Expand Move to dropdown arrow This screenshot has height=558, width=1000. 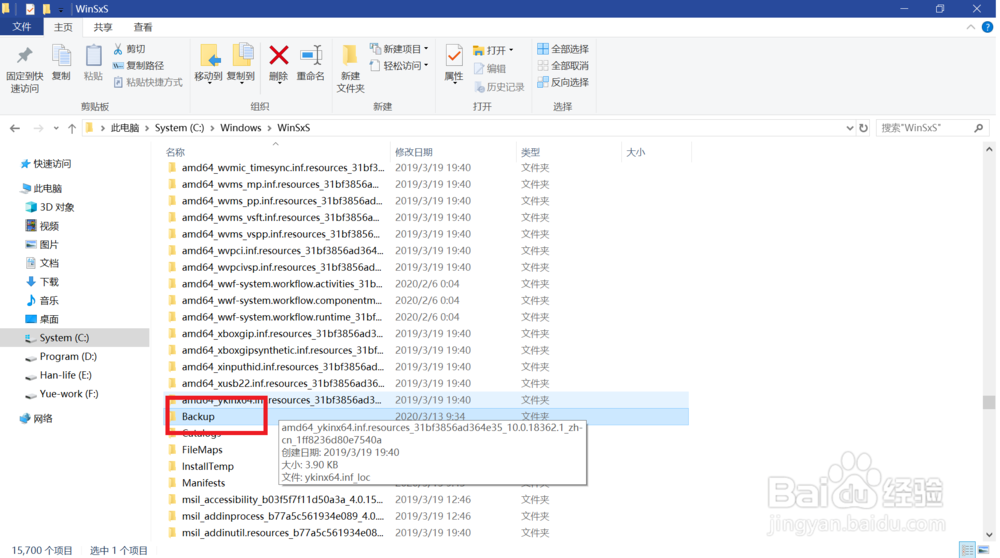[209, 82]
